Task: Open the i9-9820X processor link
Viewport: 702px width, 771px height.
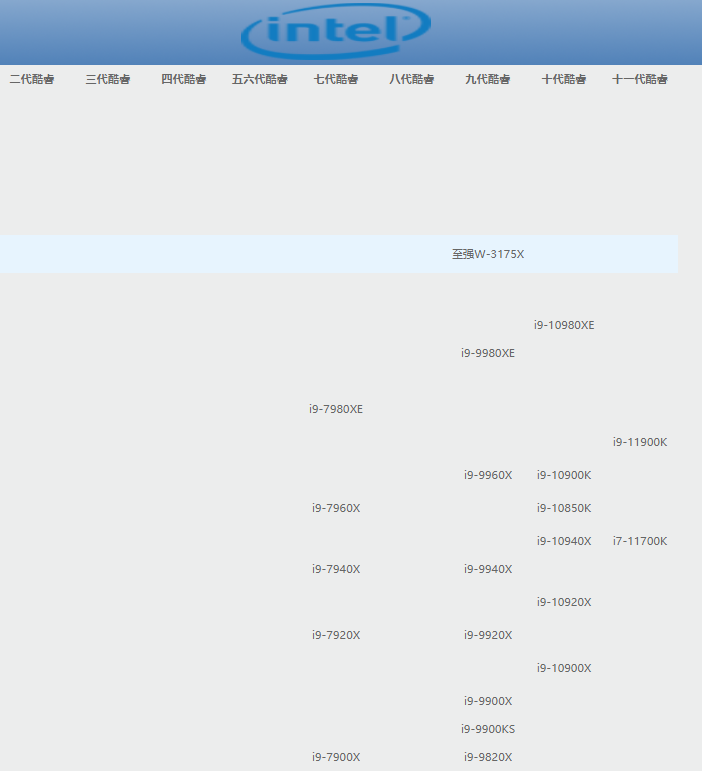Action: [488, 757]
